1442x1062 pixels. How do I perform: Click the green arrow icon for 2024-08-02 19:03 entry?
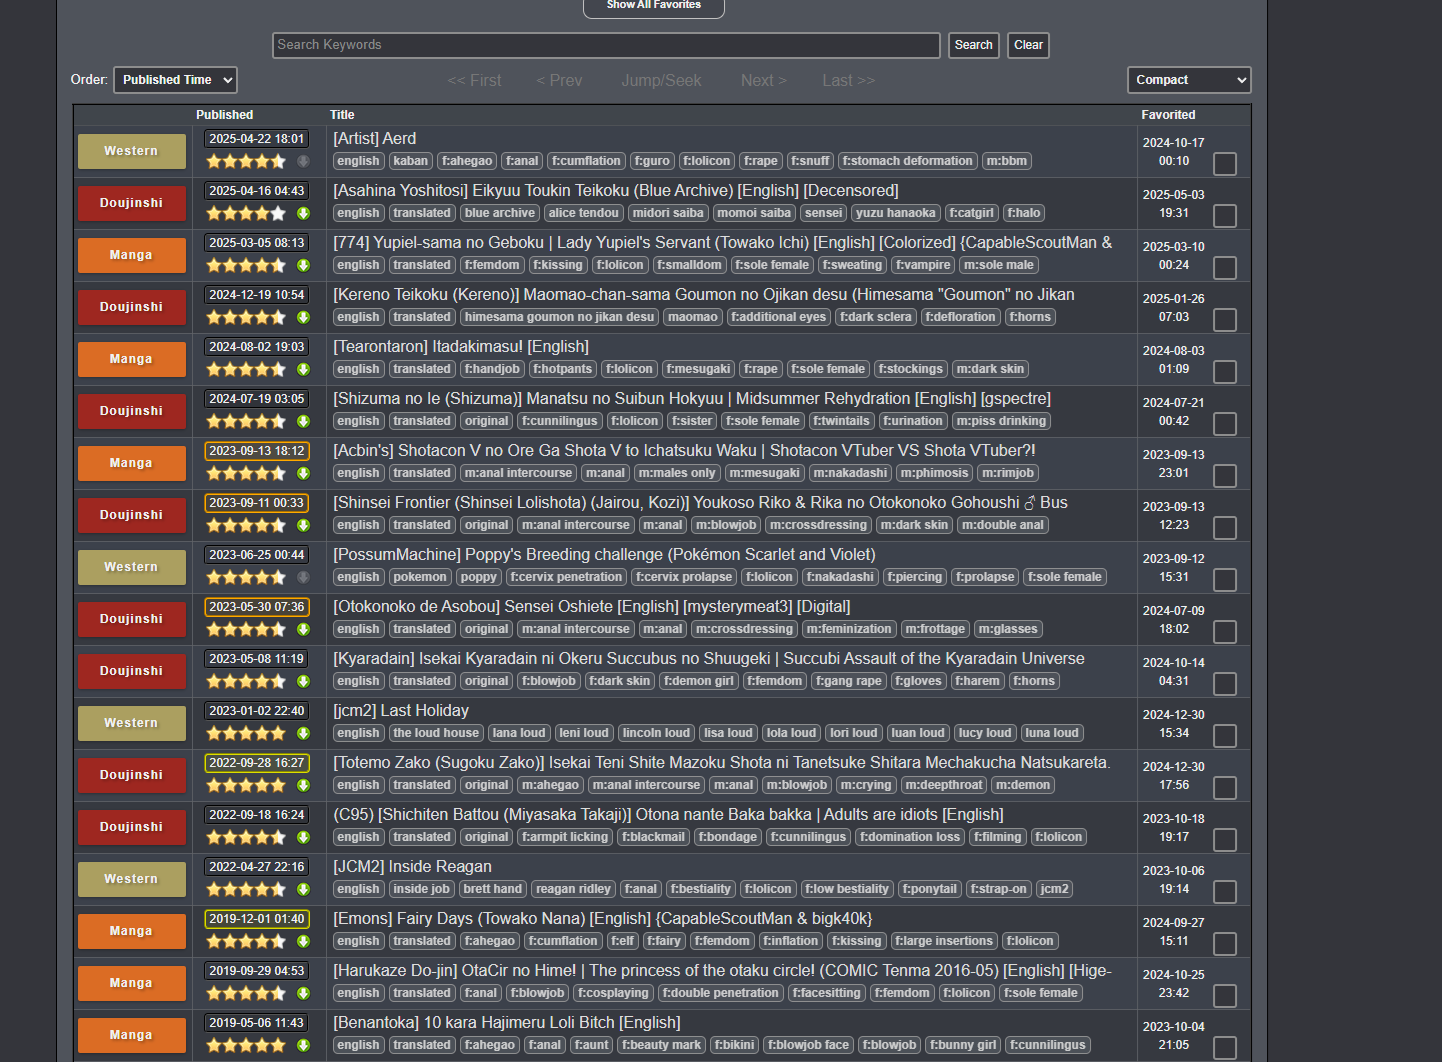303,369
